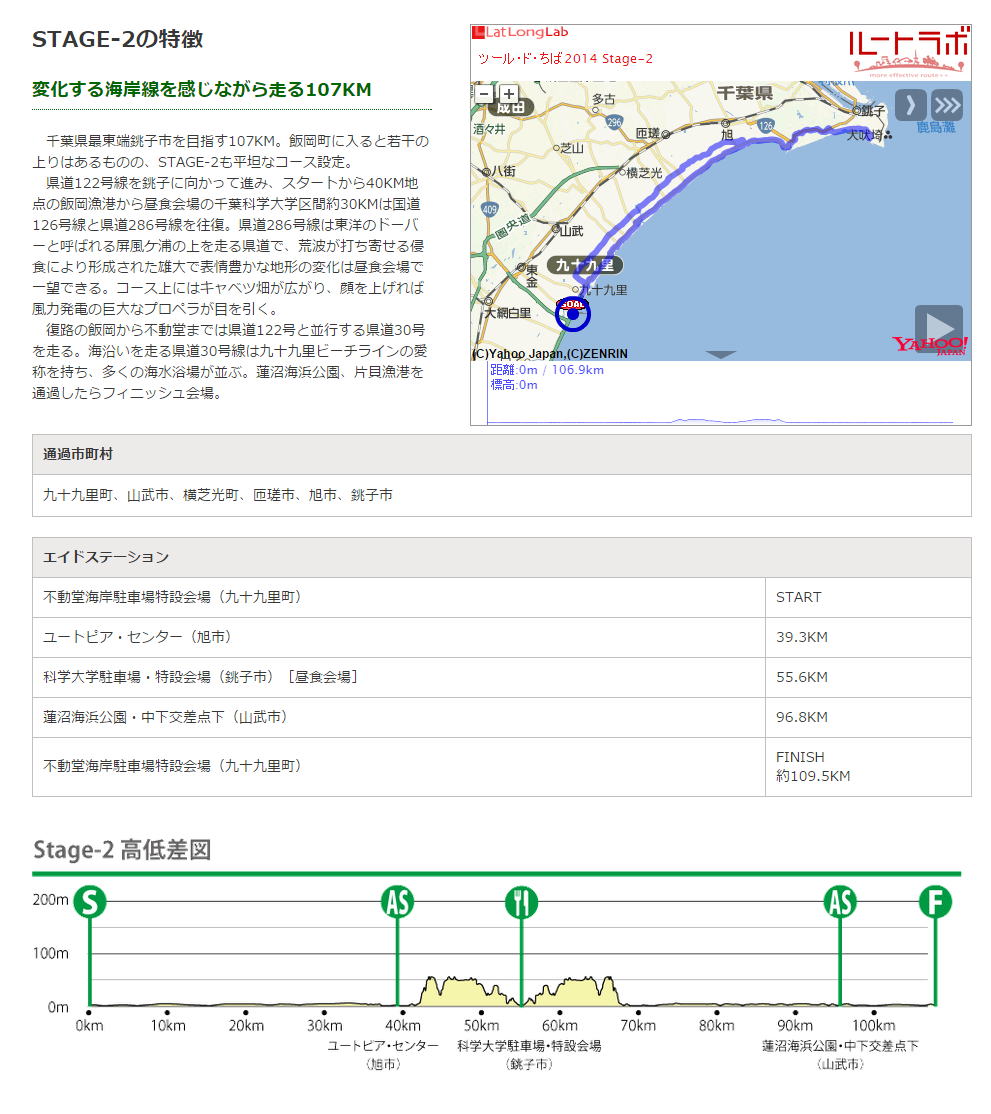Click the green S start marker
This screenshot has width=991, height=1114.
point(90,902)
